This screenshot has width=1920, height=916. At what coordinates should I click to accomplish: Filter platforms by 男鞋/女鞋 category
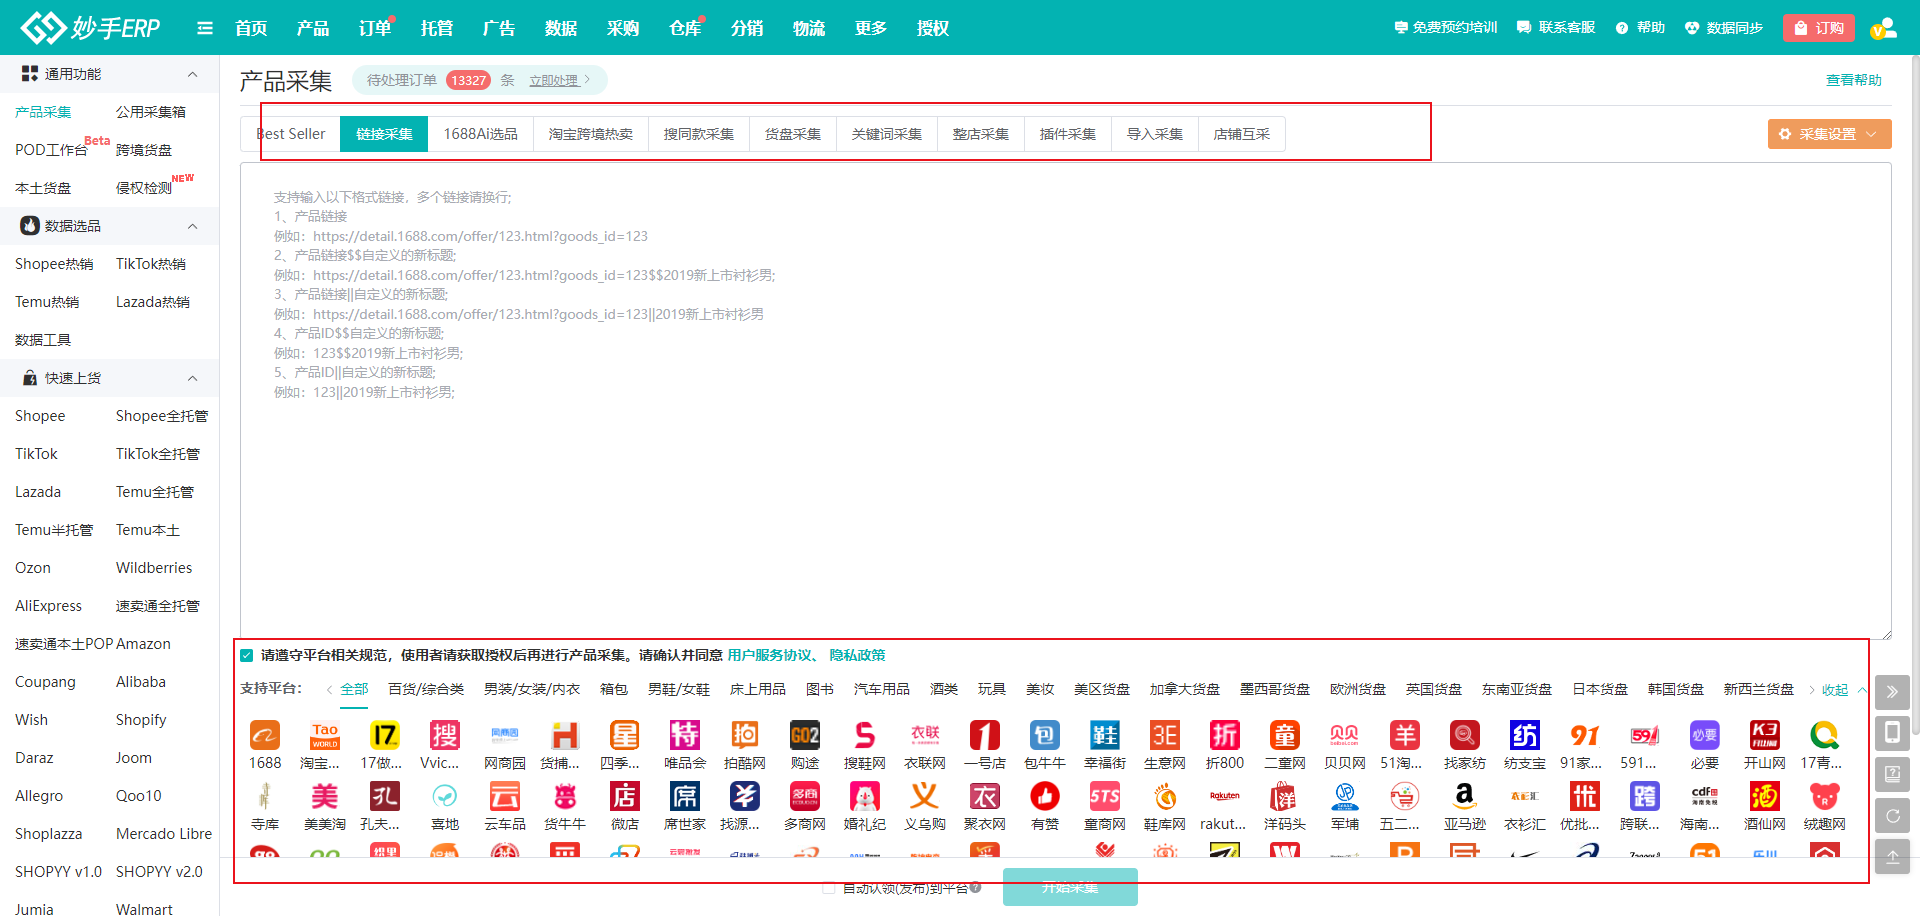pyautogui.click(x=679, y=690)
